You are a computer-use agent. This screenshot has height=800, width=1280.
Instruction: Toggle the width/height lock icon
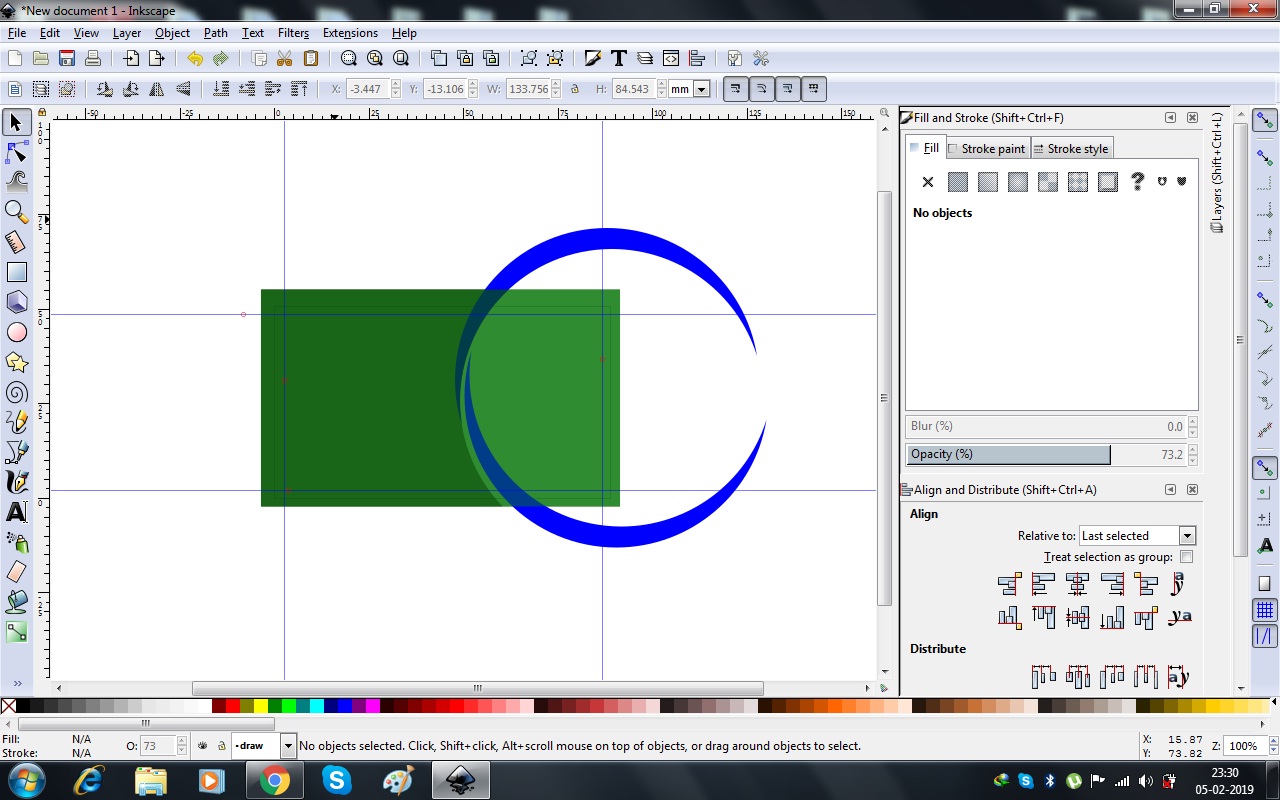pyautogui.click(x=575, y=89)
